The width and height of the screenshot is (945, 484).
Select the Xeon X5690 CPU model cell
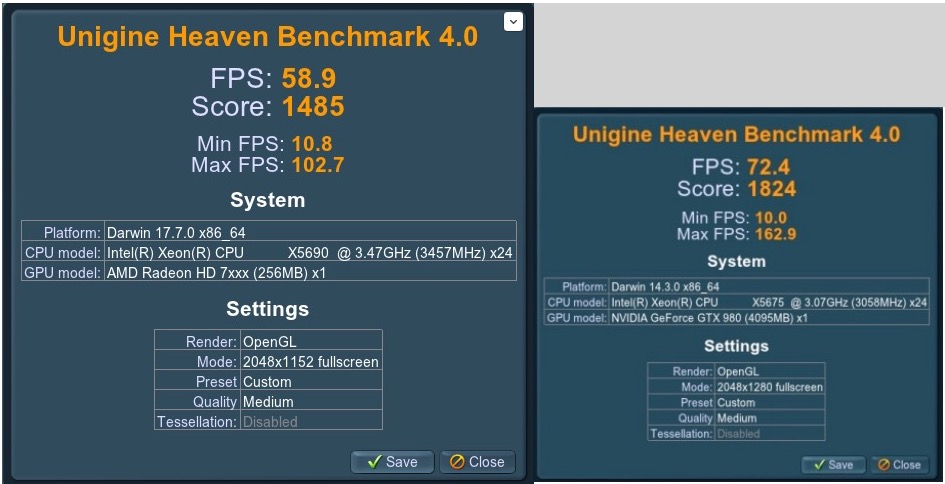(x=310, y=253)
